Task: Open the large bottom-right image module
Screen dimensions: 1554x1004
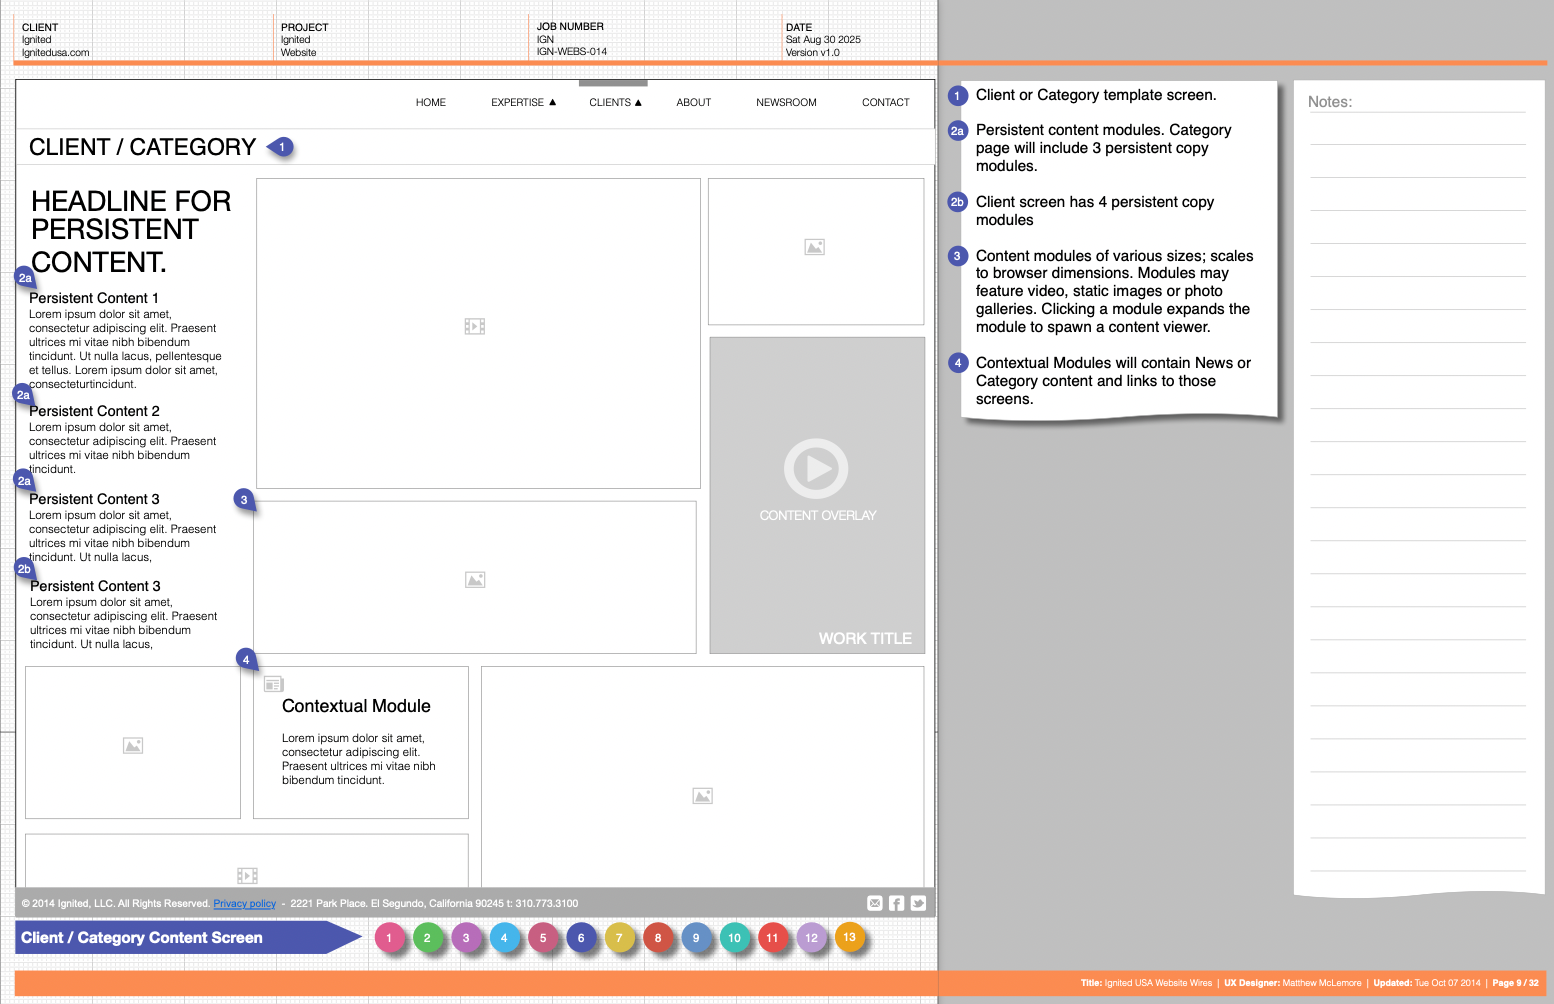Action: (x=702, y=777)
